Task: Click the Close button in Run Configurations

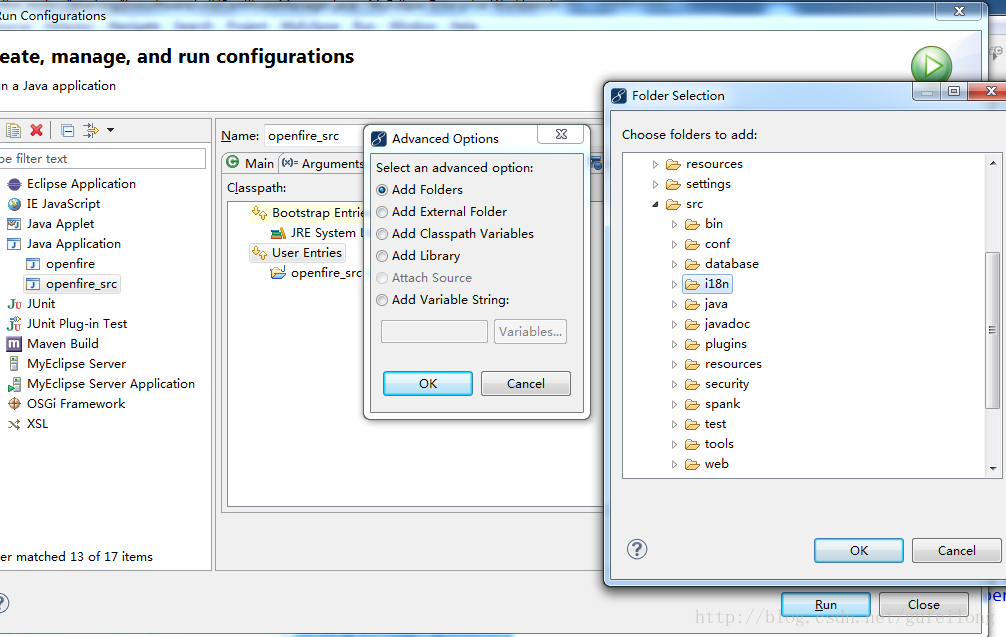Action: [x=923, y=604]
